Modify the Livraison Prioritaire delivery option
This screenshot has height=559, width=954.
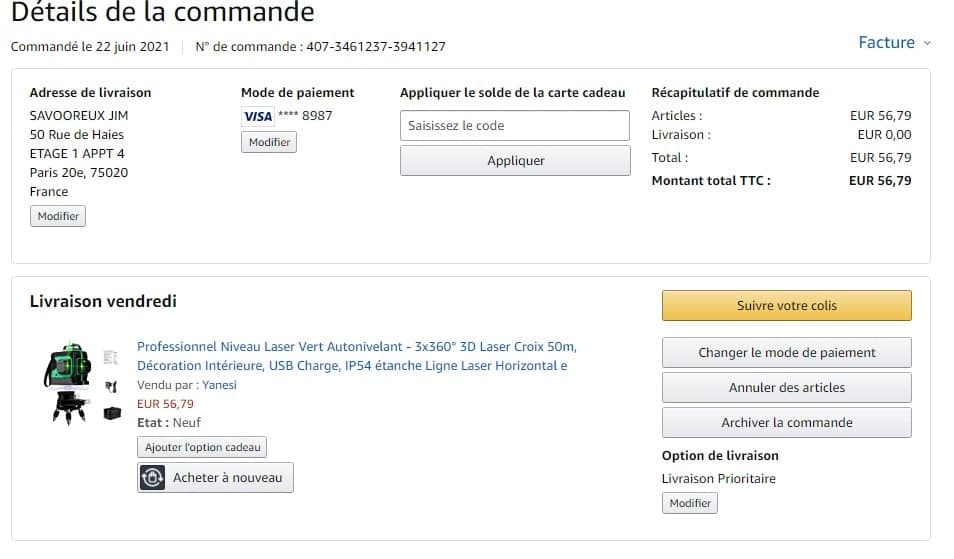(x=689, y=503)
